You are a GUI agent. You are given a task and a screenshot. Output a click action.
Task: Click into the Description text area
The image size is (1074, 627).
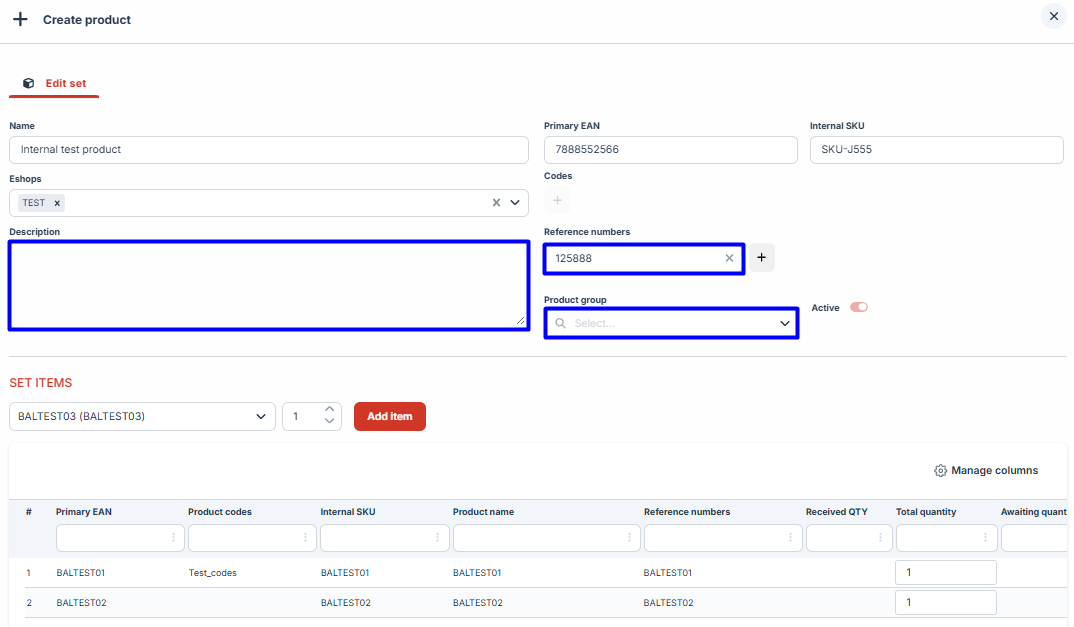[x=268, y=285]
